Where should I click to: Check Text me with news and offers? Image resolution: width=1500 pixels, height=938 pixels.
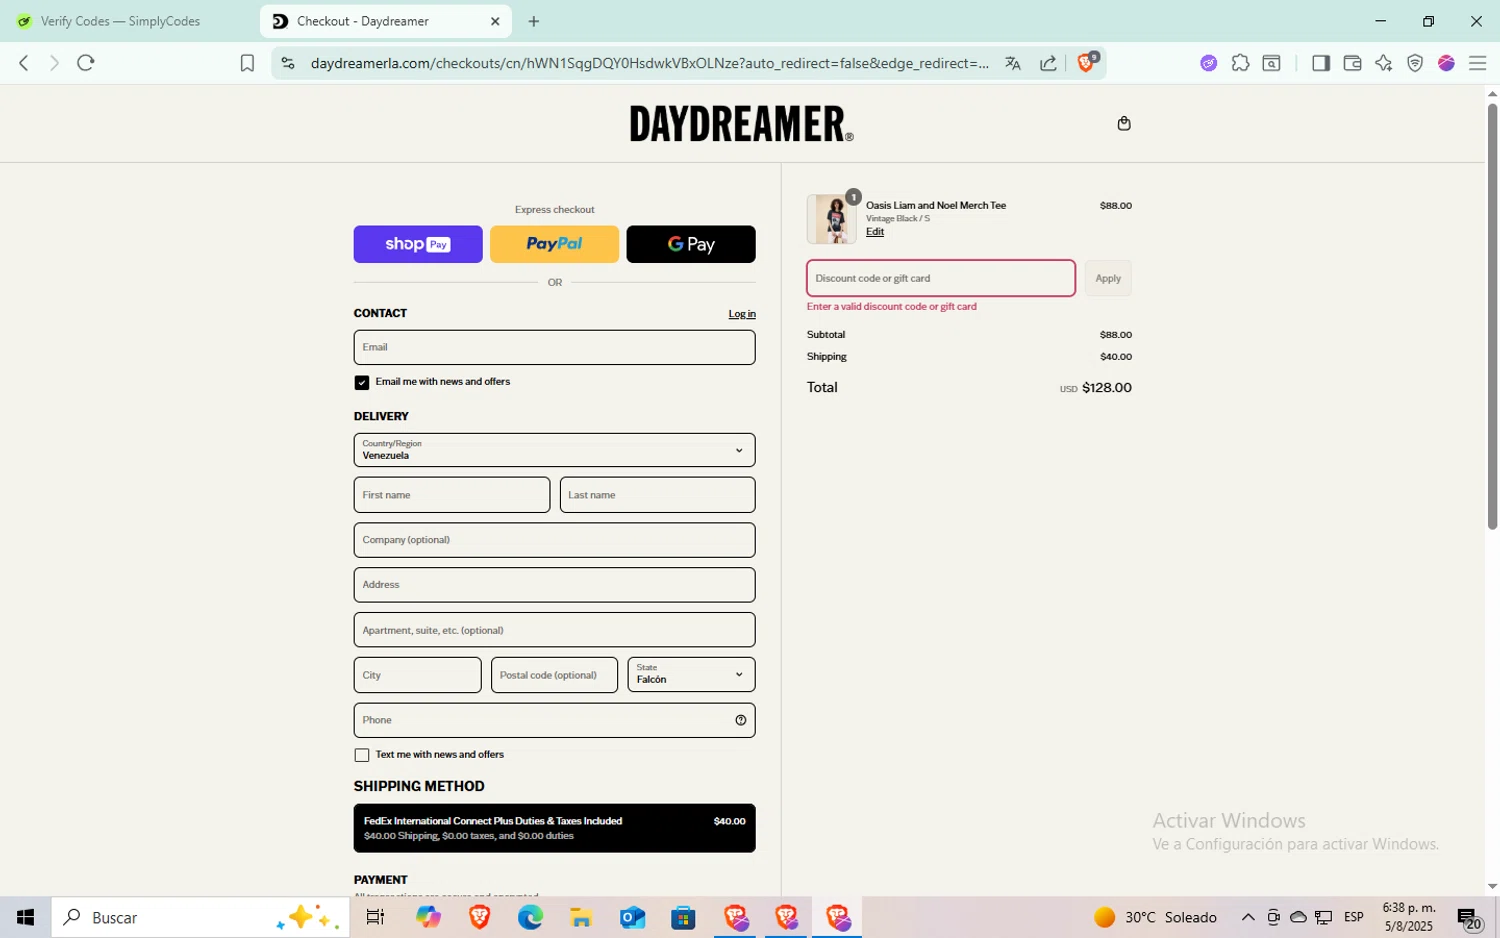pos(362,755)
